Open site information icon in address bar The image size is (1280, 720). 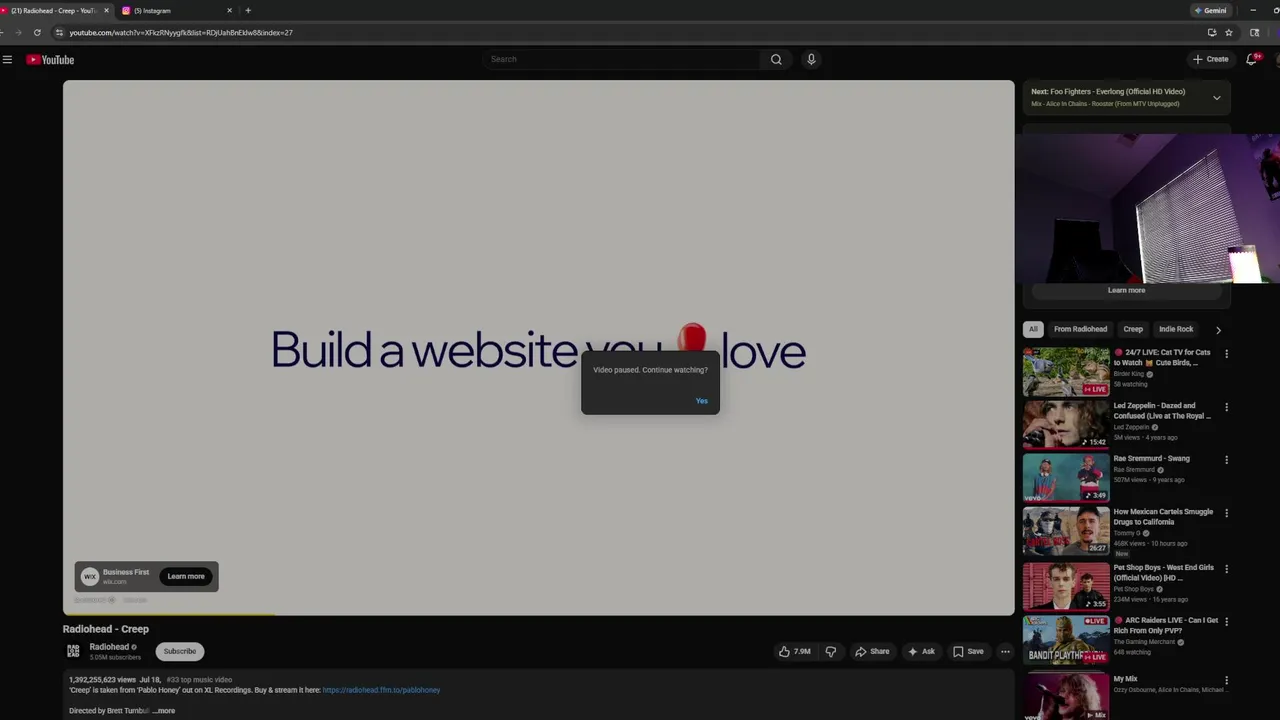point(59,32)
